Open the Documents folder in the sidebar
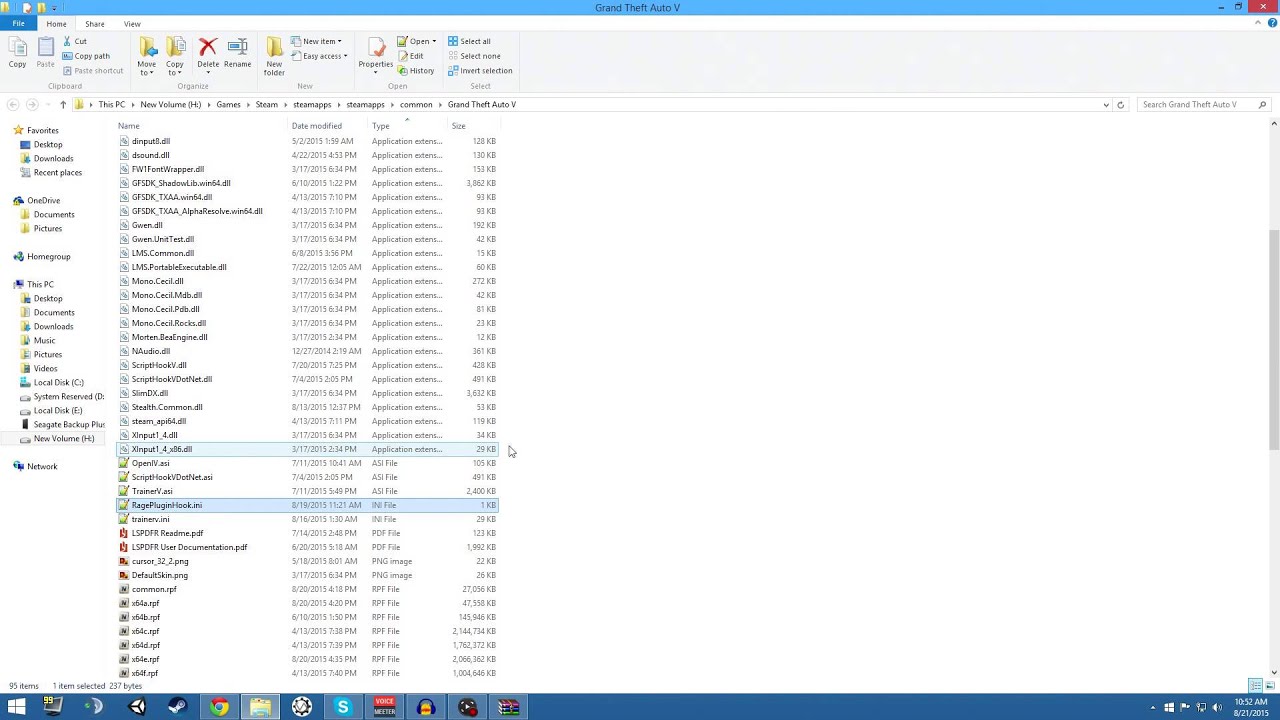 pyautogui.click(x=54, y=312)
